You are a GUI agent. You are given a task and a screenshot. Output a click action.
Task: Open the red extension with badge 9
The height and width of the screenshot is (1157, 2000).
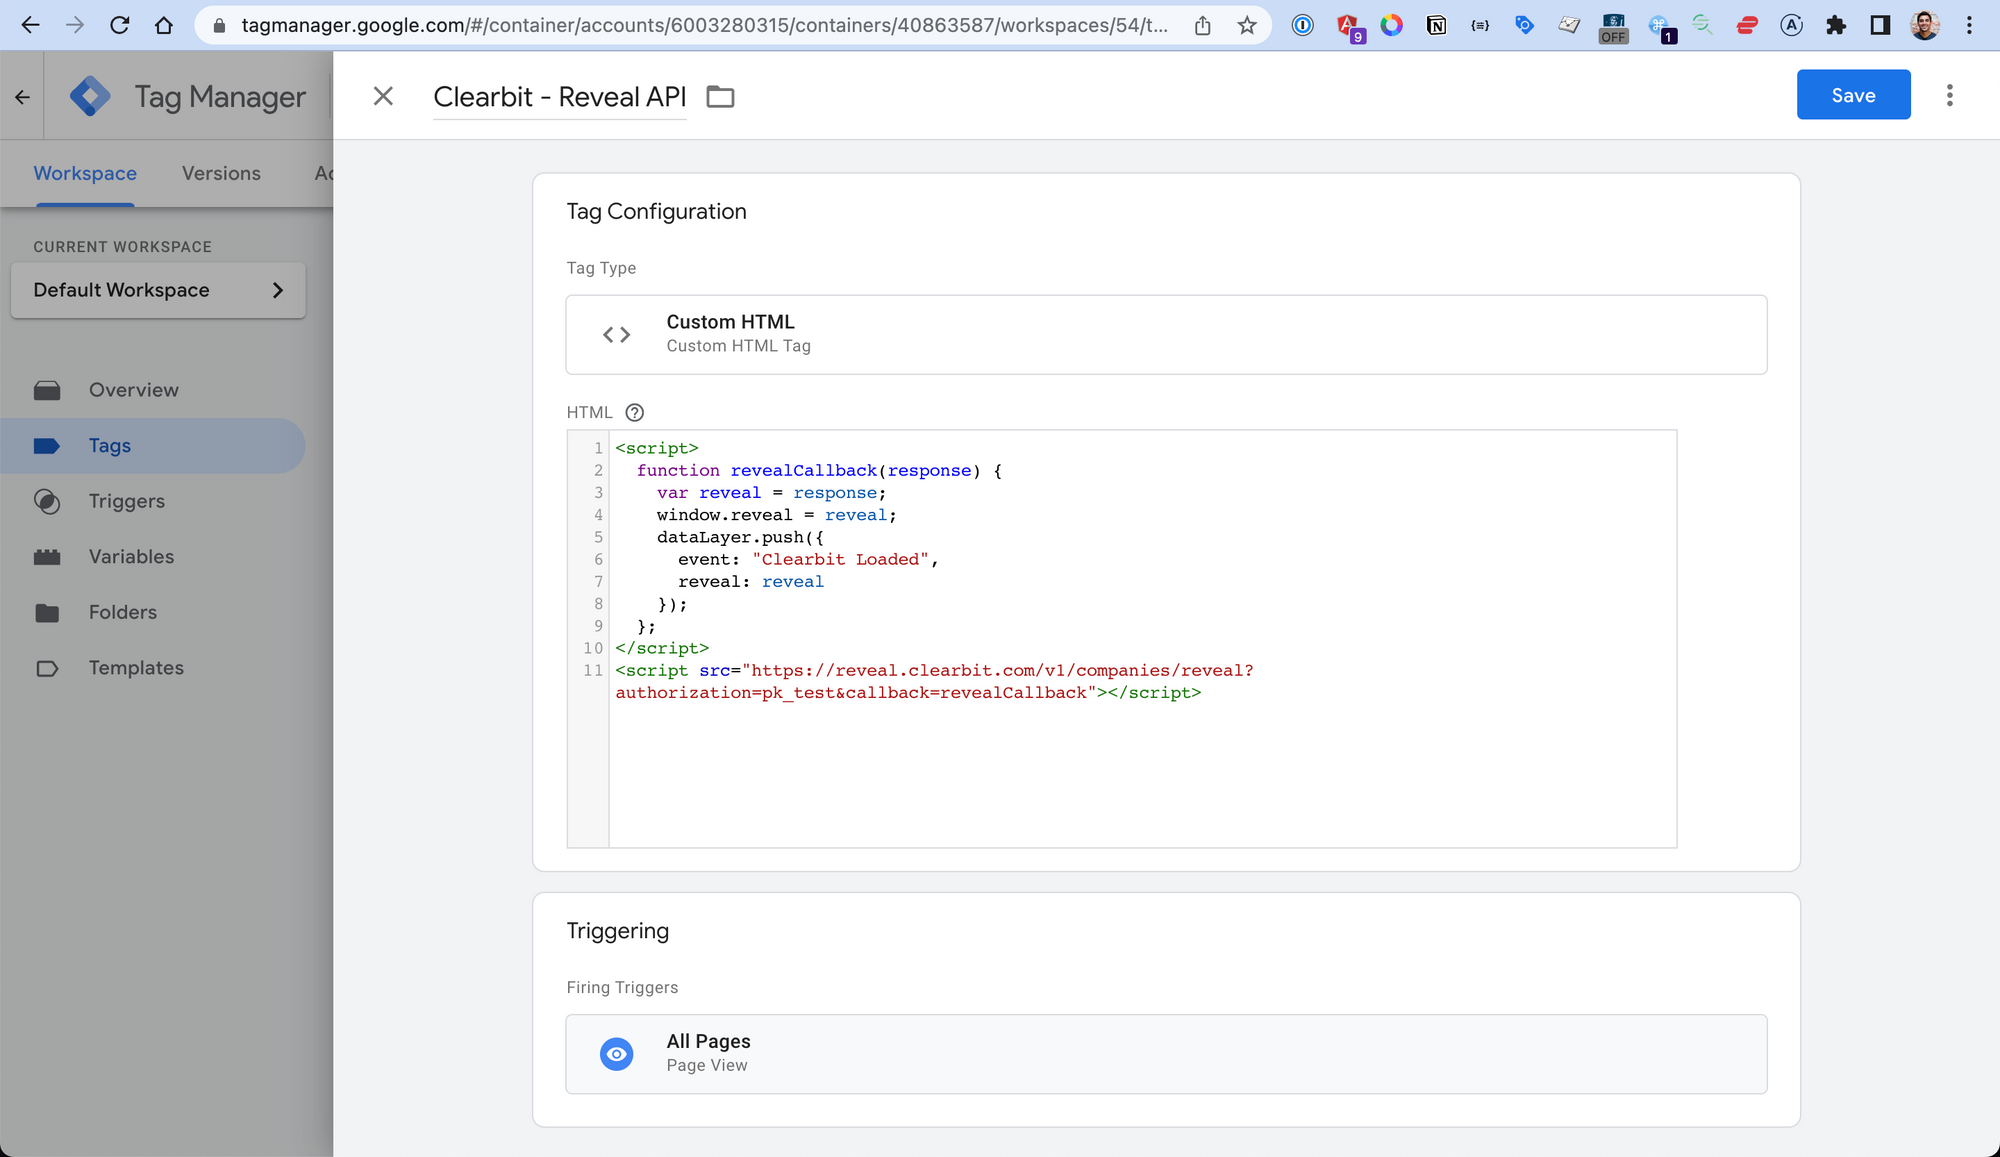pos(1348,26)
